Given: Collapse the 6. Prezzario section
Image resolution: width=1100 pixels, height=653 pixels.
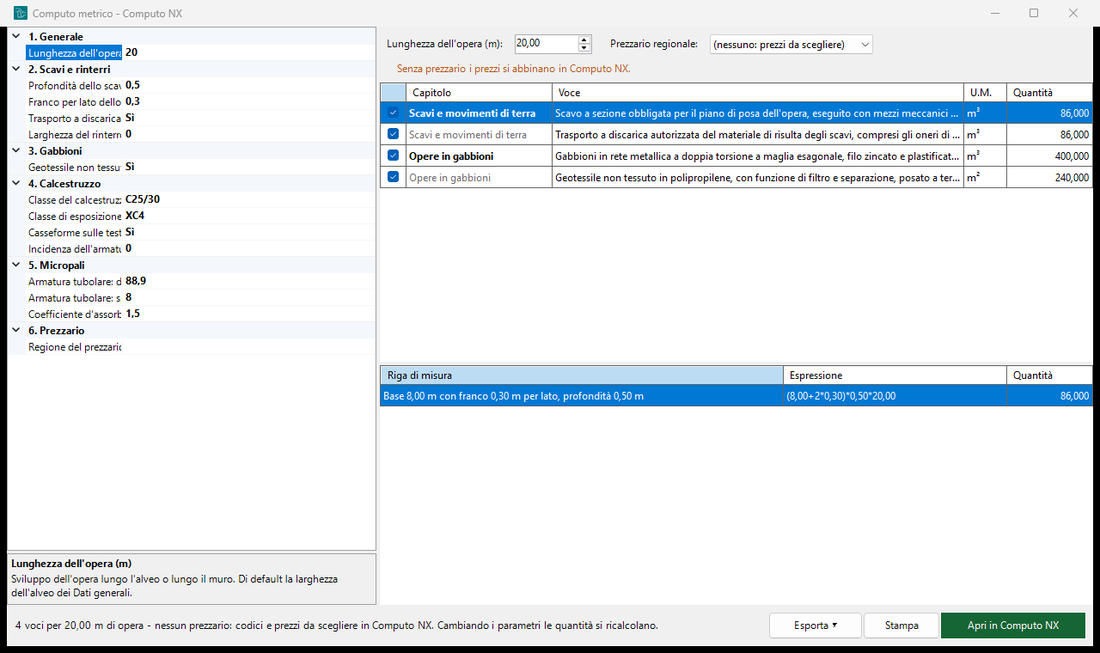Looking at the screenshot, I should (x=16, y=330).
